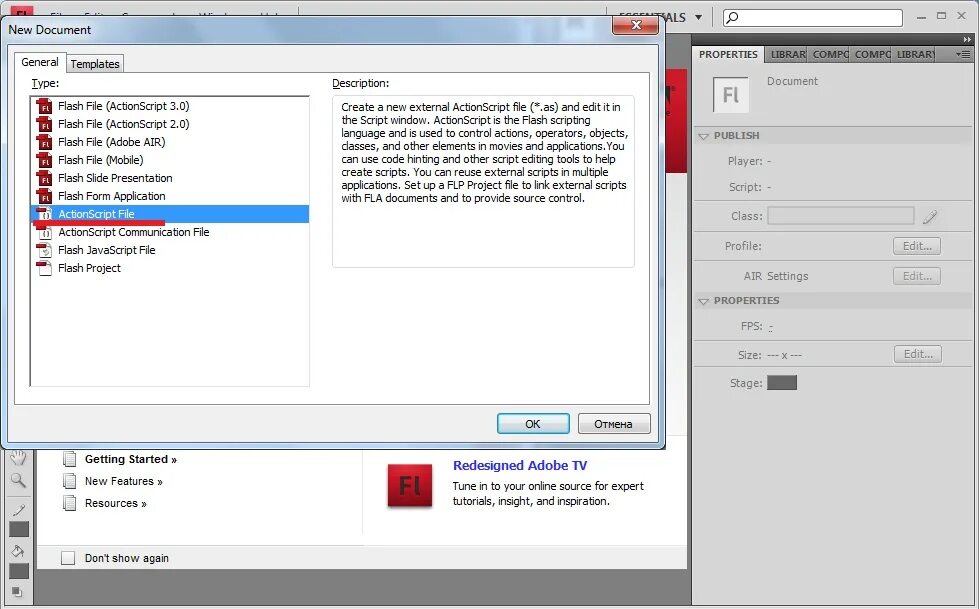Pick Flash Form Application type
This screenshot has height=609, width=980.
(x=169, y=196)
